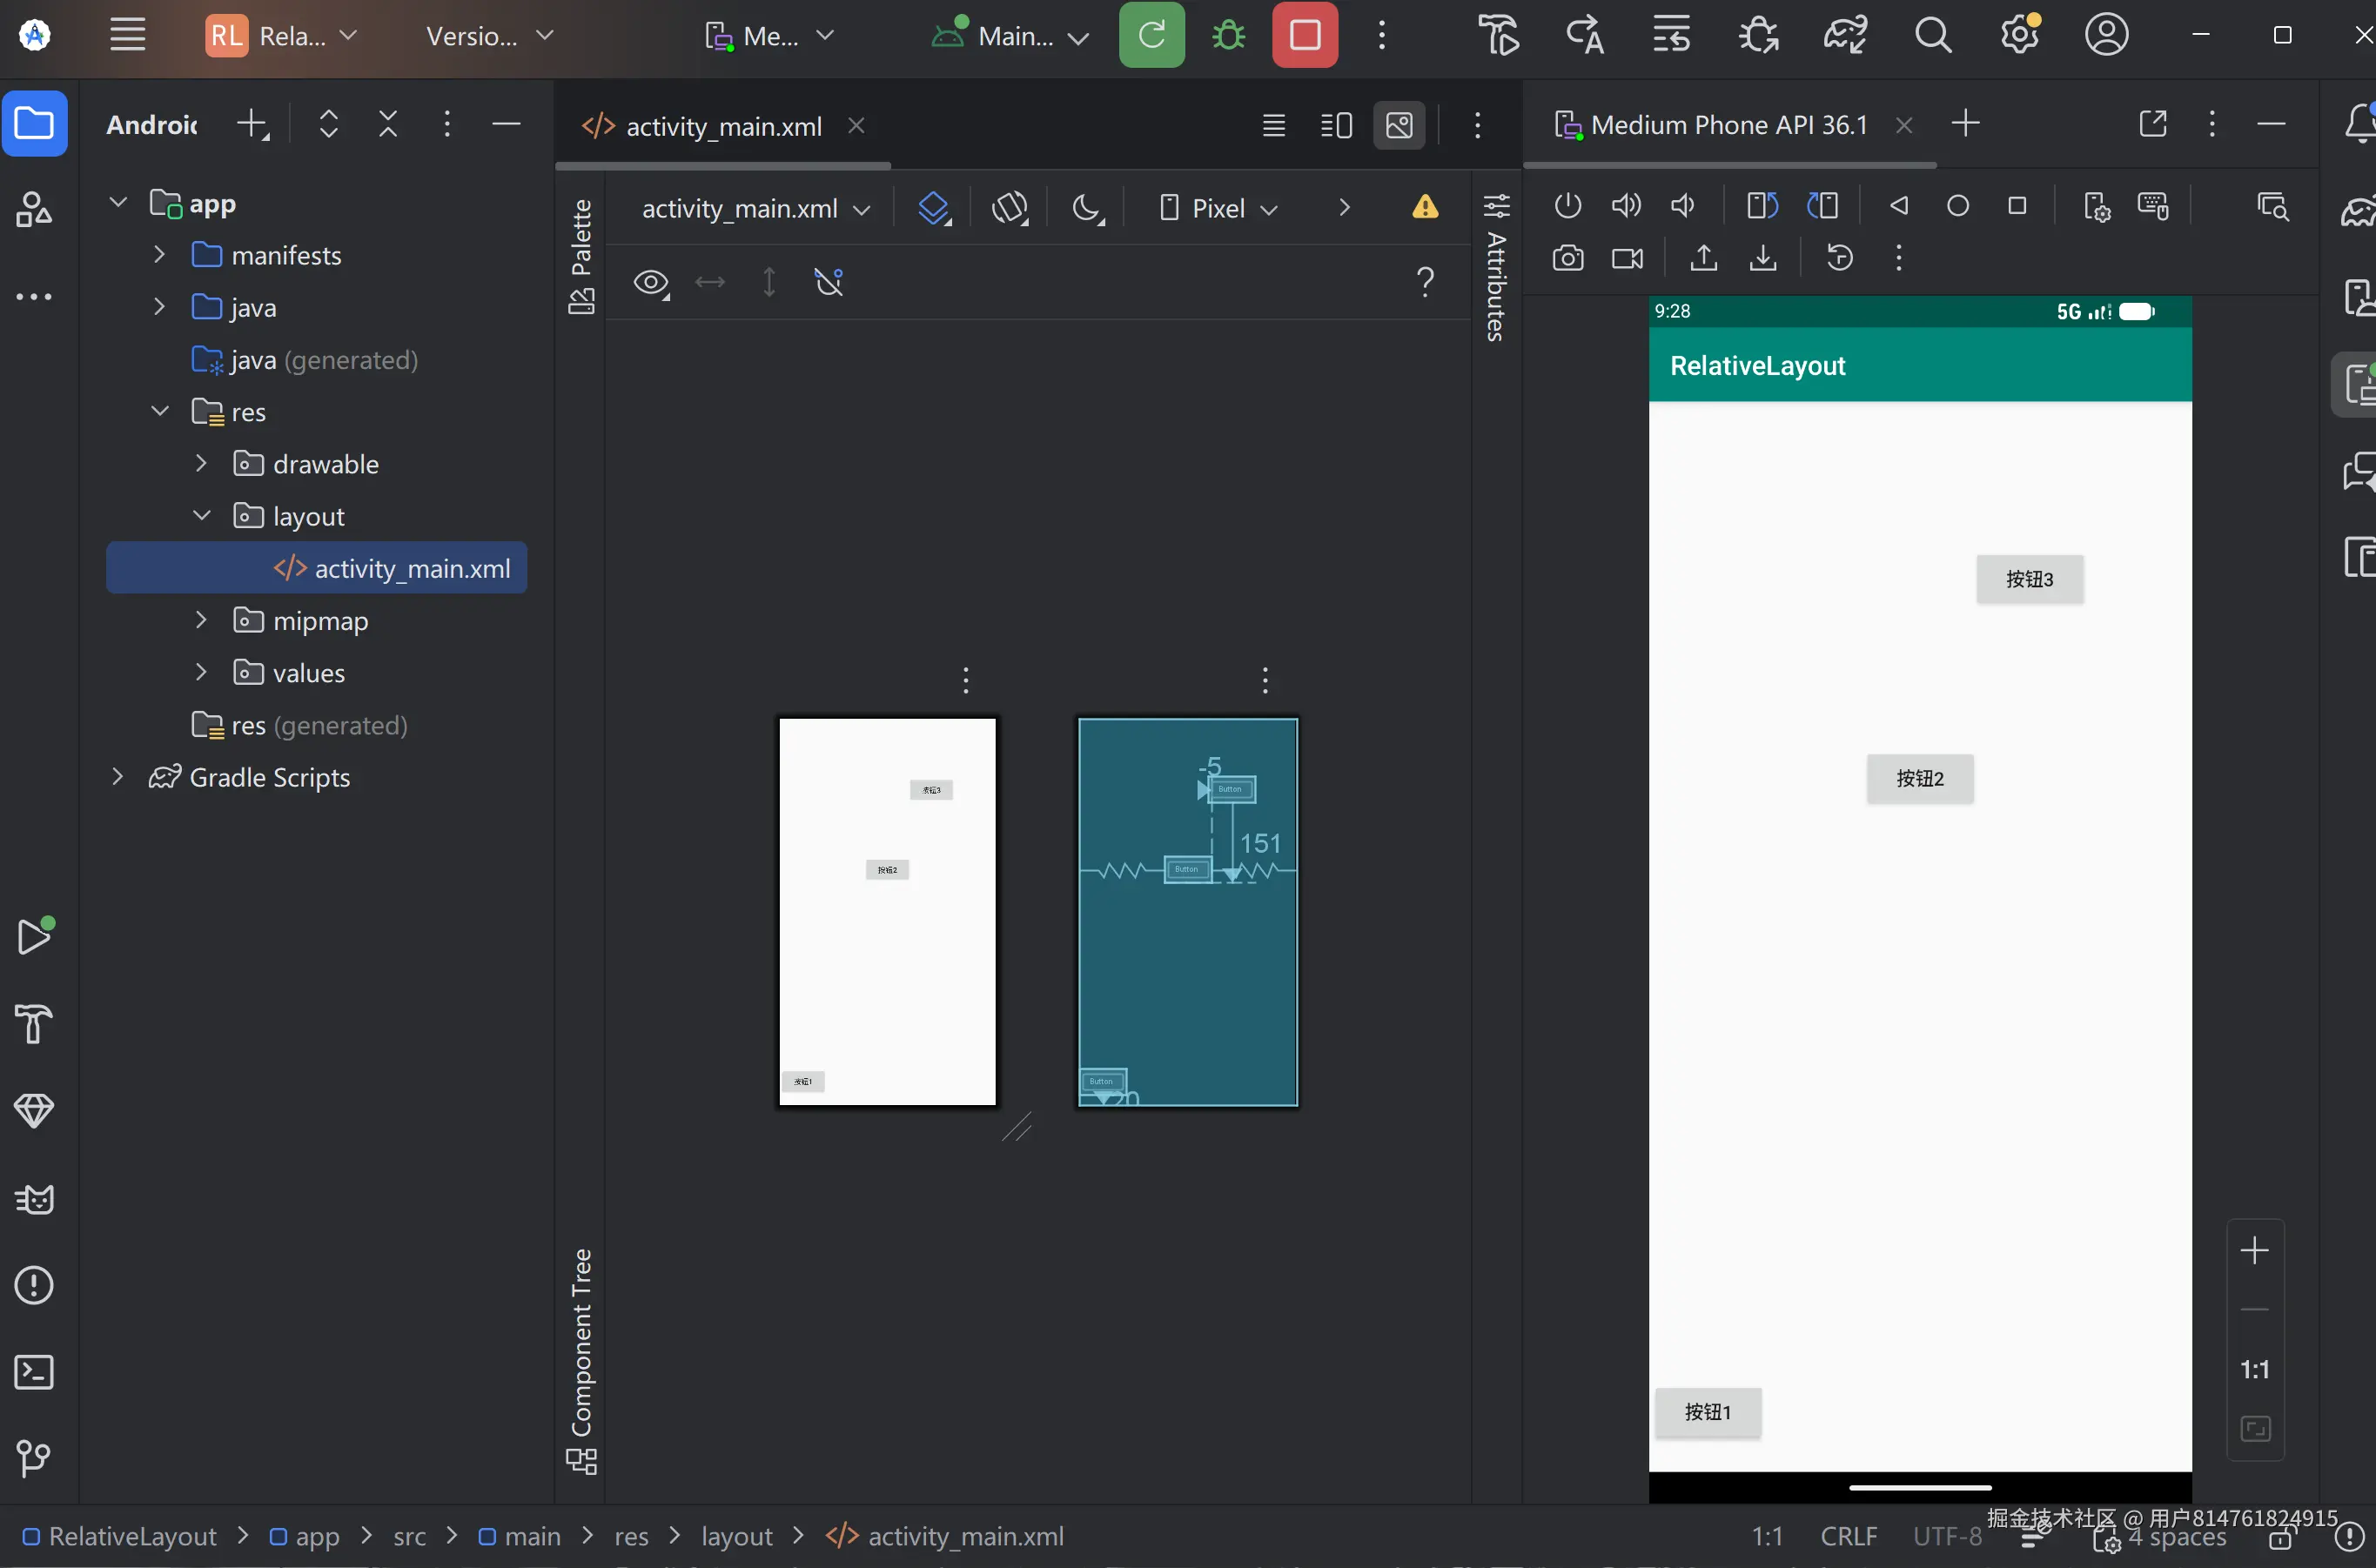Viewport: 2376px width, 1568px height.
Task: Open the Attributes side panel
Action: (x=1496, y=267)
